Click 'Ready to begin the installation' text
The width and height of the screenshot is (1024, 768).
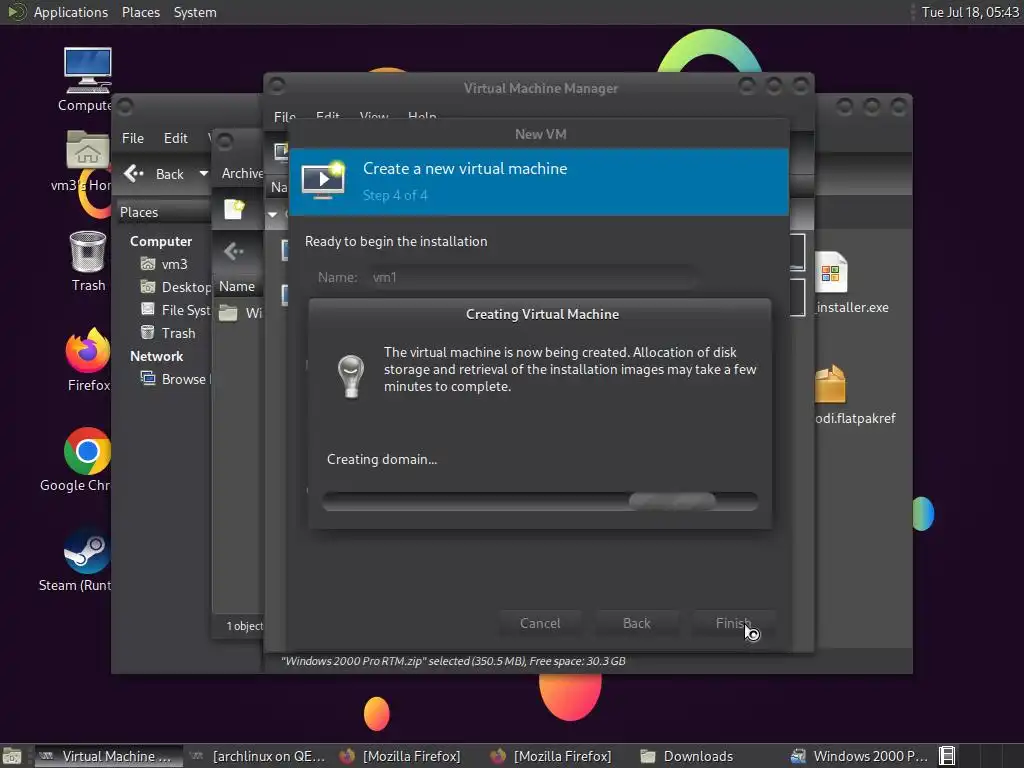pyautogui.click(x=396, y=241)
